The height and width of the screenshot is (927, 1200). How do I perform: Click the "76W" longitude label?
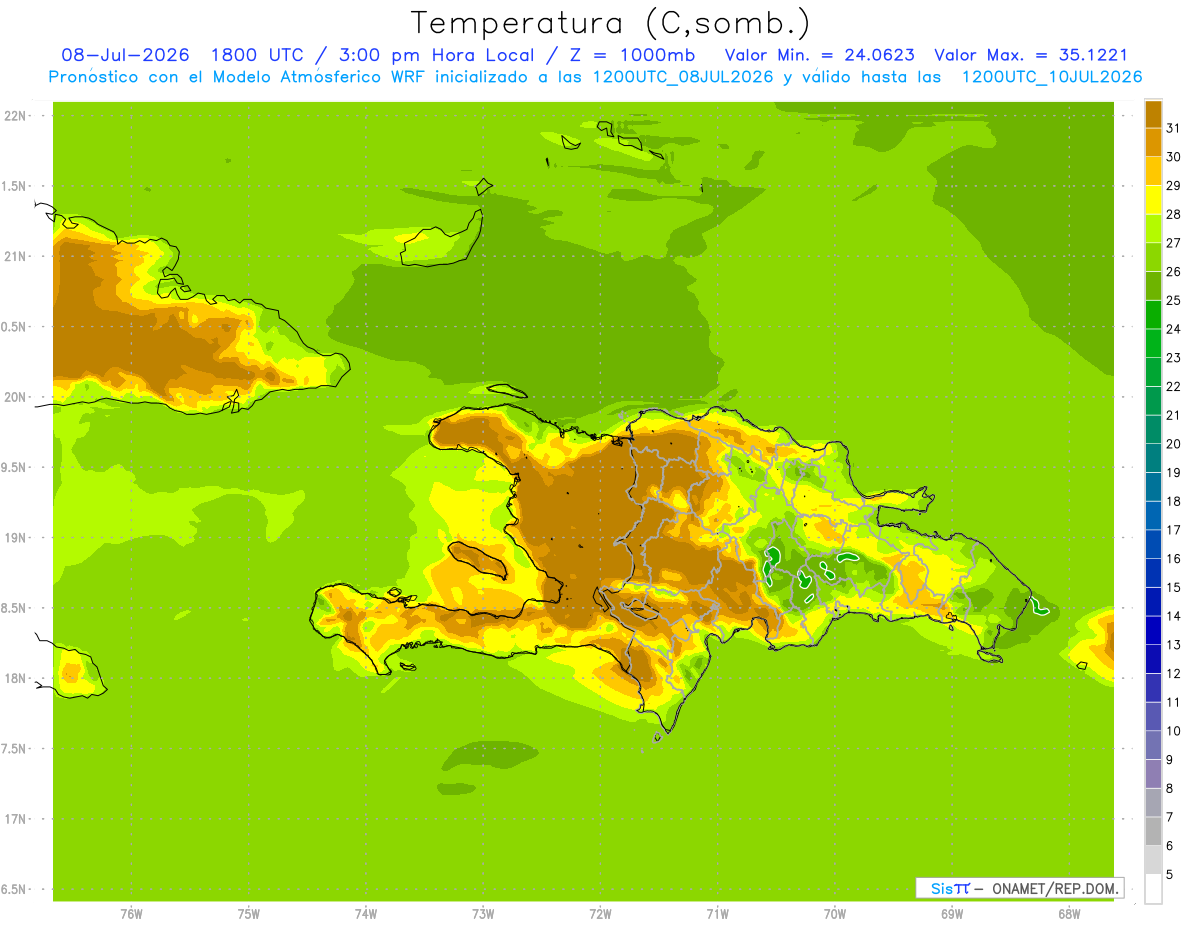point(131,914)
